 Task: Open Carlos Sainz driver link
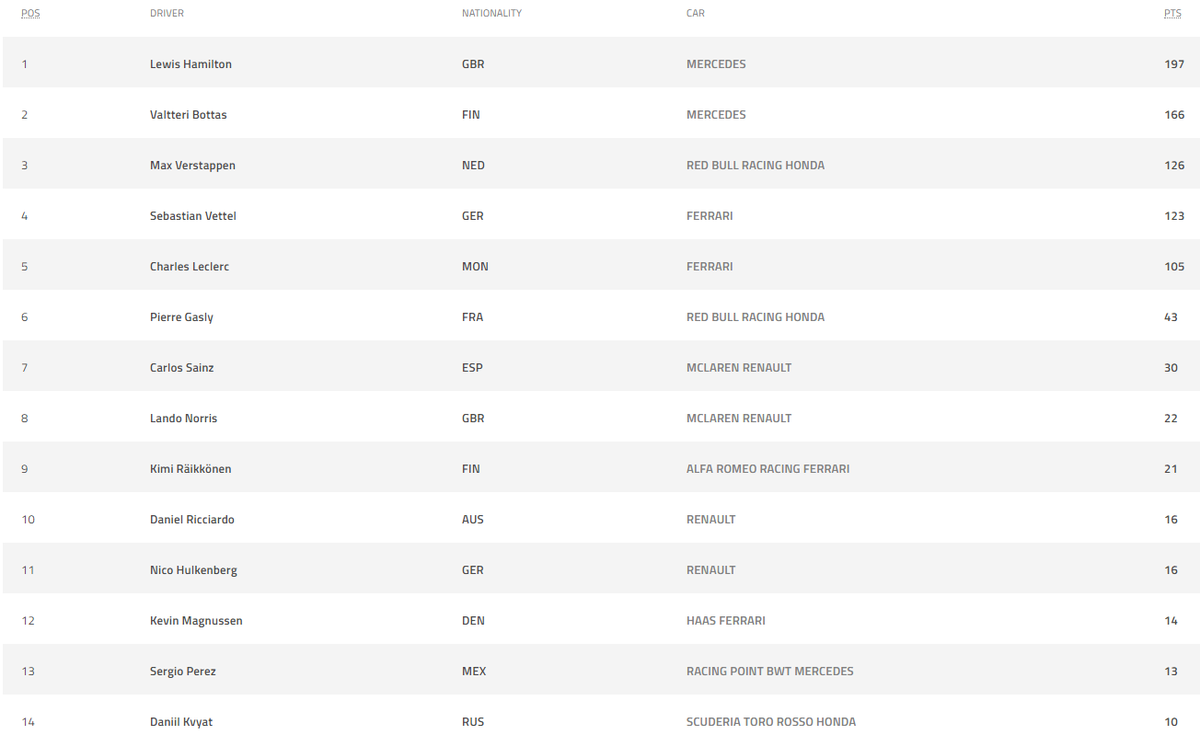tap(181, 368)
